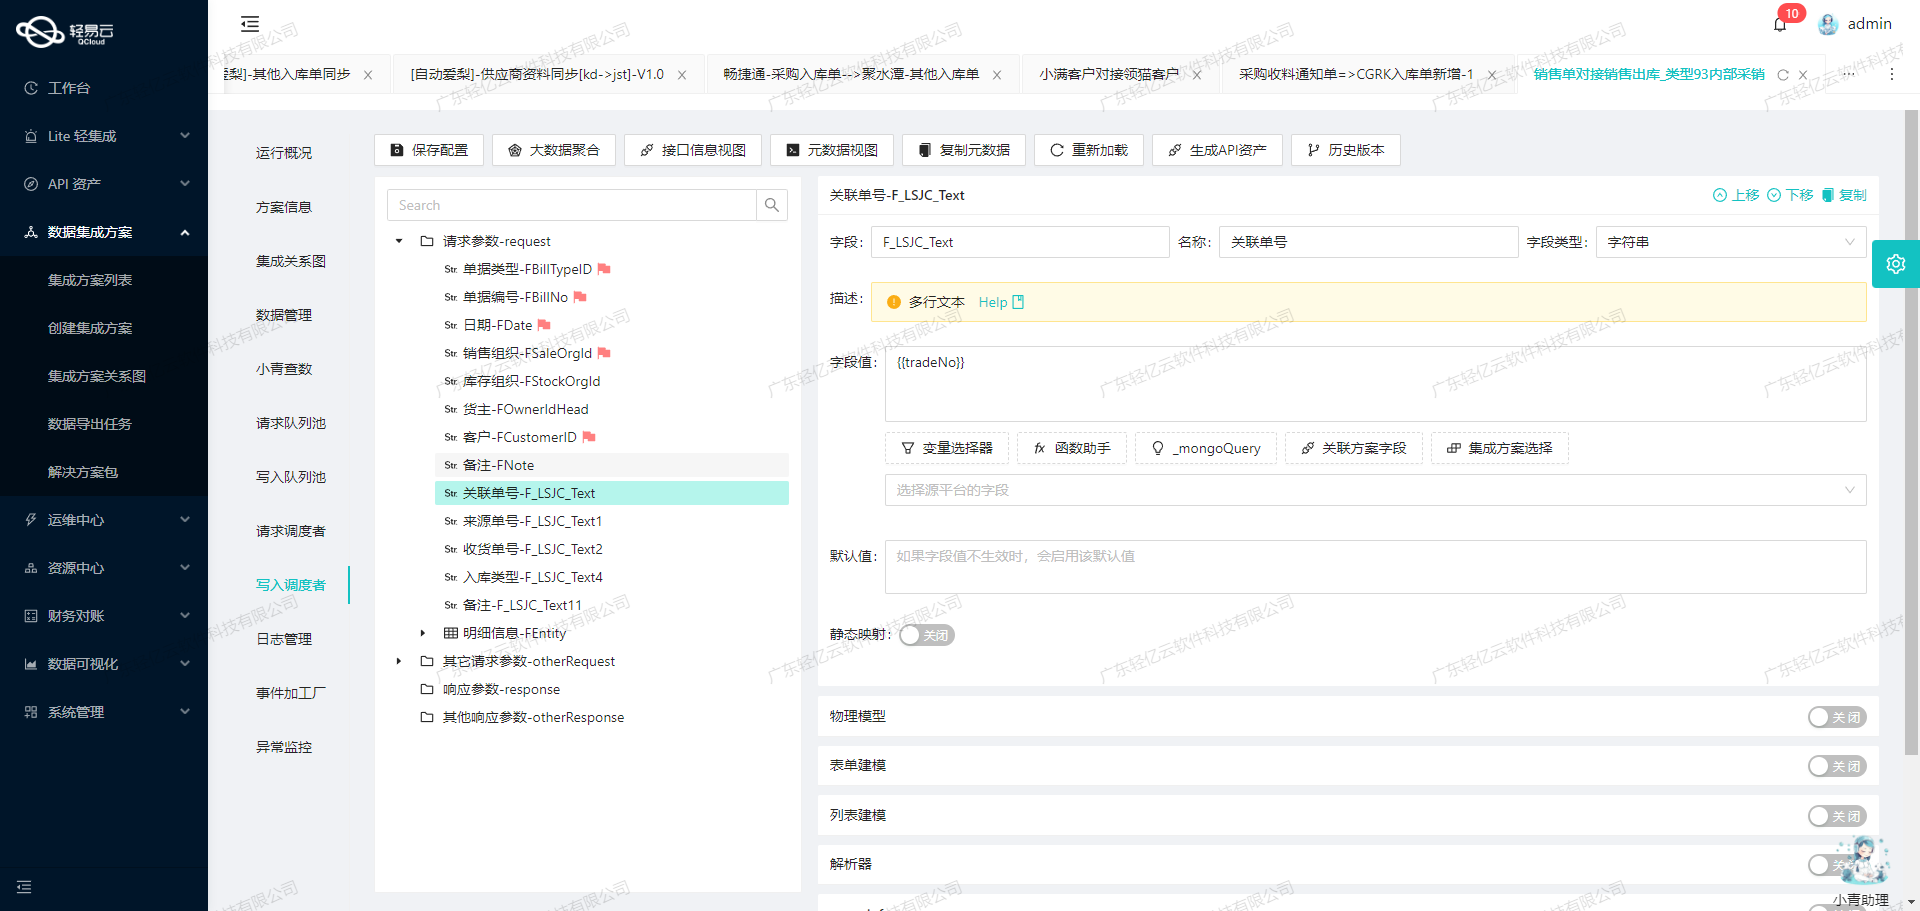Toggle the 物理模型 switch
This screenshot has height=911, width=1920.
pos(1837,717)
